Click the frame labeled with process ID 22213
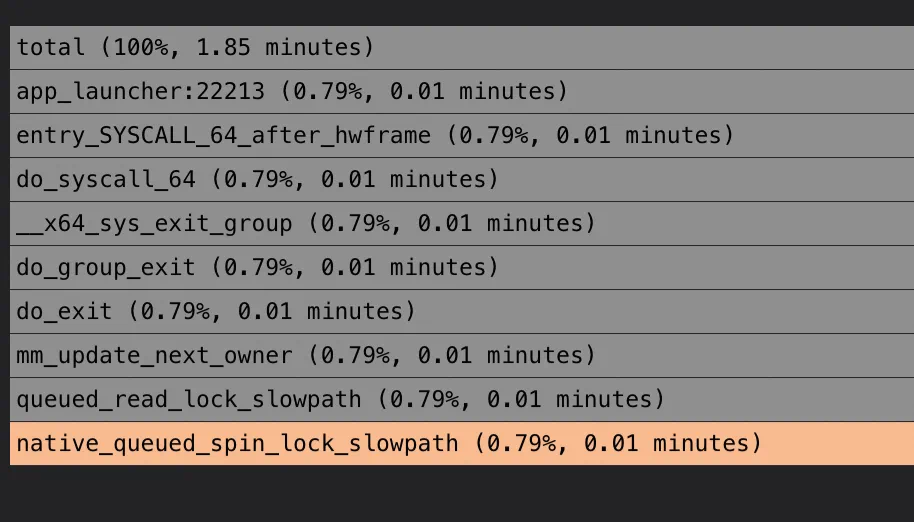 click(x=462, y=91)
